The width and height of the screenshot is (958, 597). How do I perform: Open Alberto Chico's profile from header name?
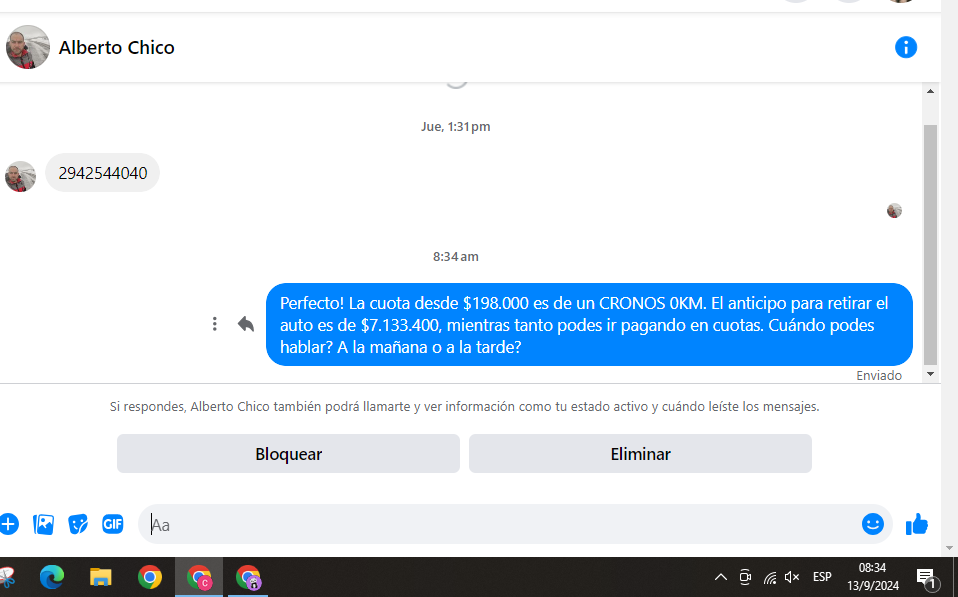point(116,47)
